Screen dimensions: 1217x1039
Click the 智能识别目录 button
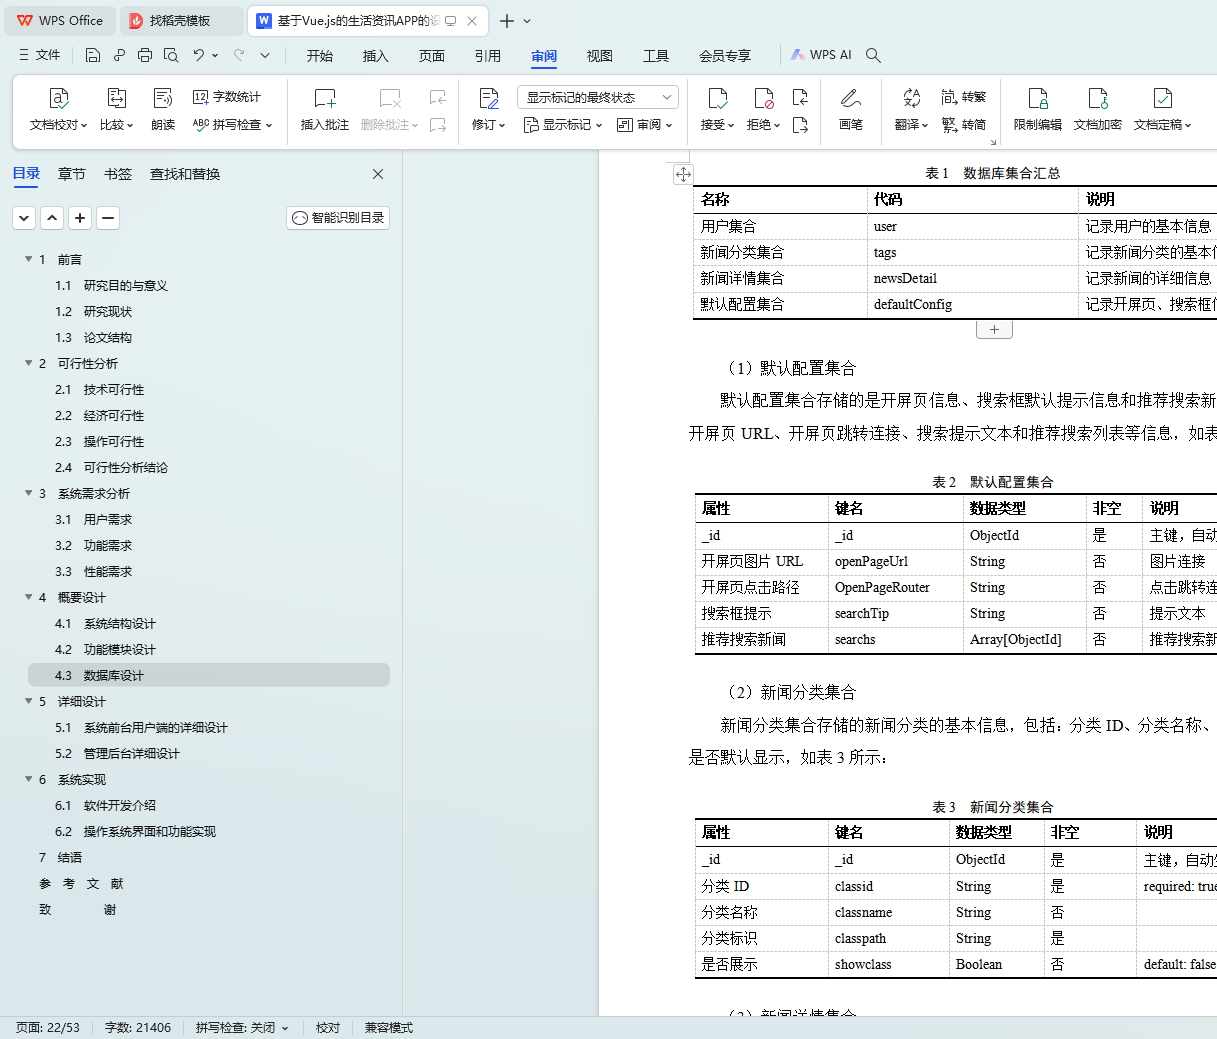click(x=338, y=218)
